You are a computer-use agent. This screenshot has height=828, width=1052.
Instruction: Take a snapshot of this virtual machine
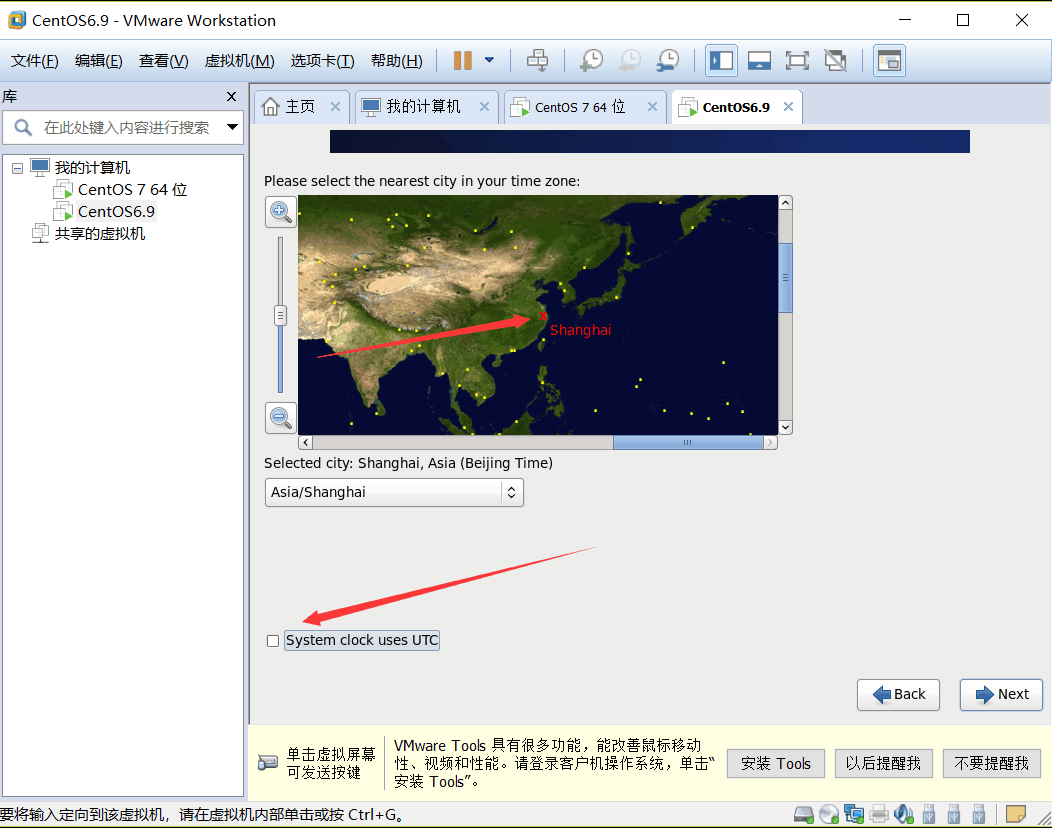pyautogui.click(x=591, y=60)
